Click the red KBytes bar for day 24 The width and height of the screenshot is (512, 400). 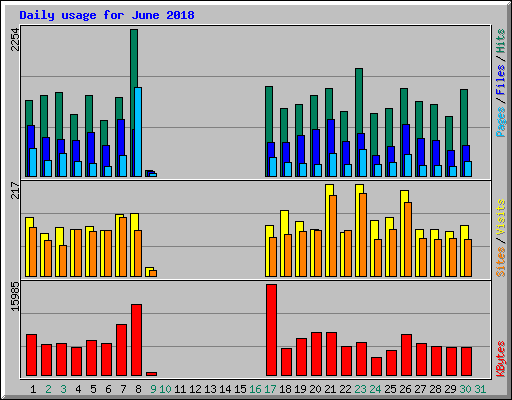pos(376,367)
